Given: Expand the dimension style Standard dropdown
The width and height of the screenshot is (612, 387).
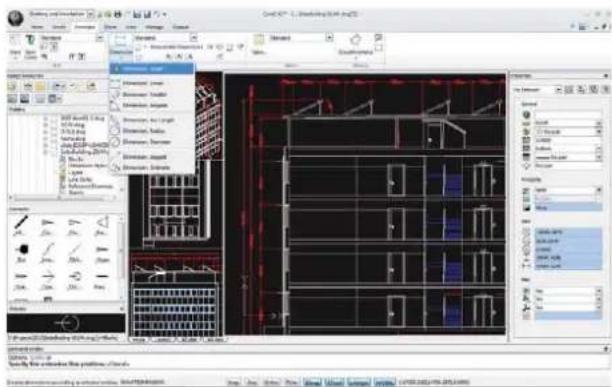Looking at the screenshot, I should pos(194,38).
